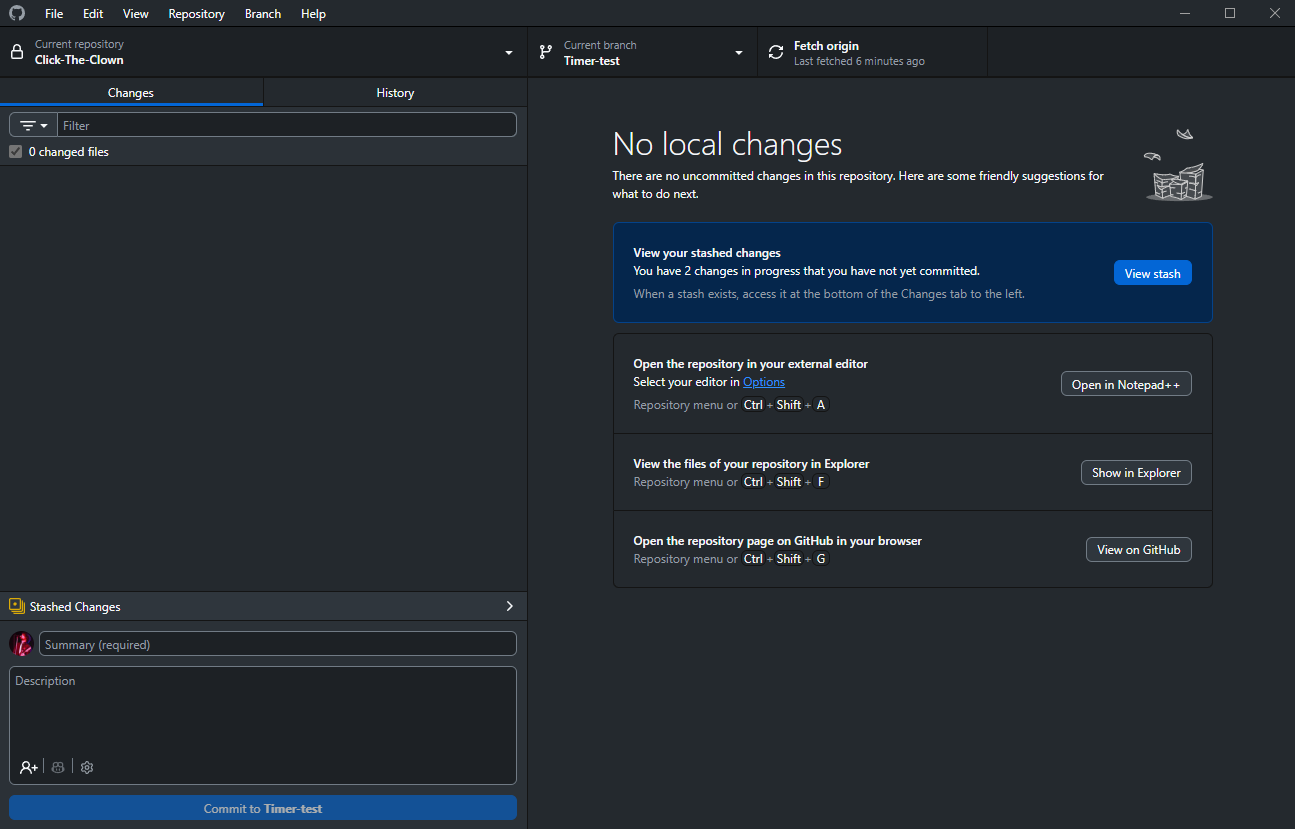
Task: Click Show in Explorer button
Action: (1136, 472)
